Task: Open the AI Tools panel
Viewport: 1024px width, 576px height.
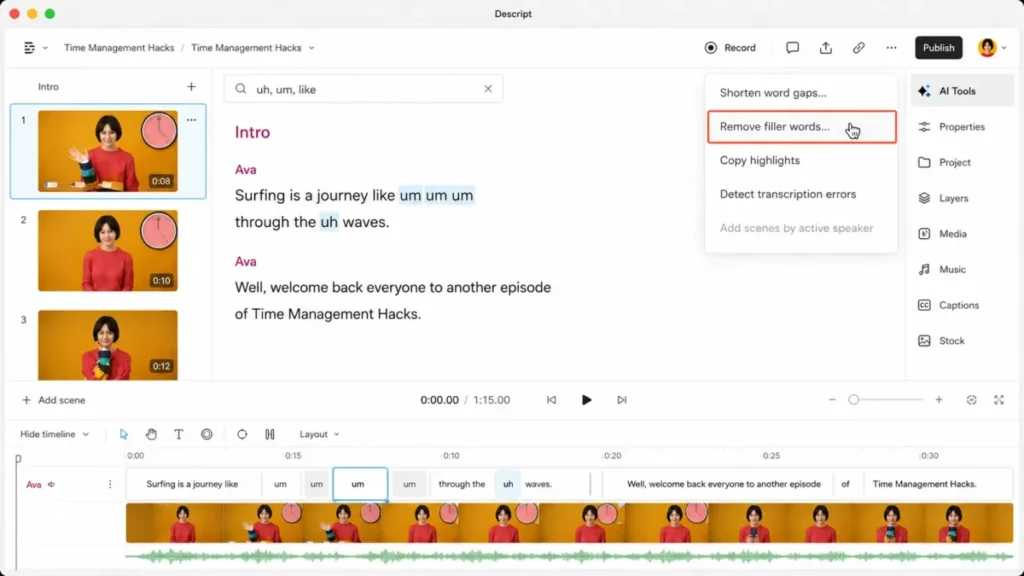Action: (961, 91)
